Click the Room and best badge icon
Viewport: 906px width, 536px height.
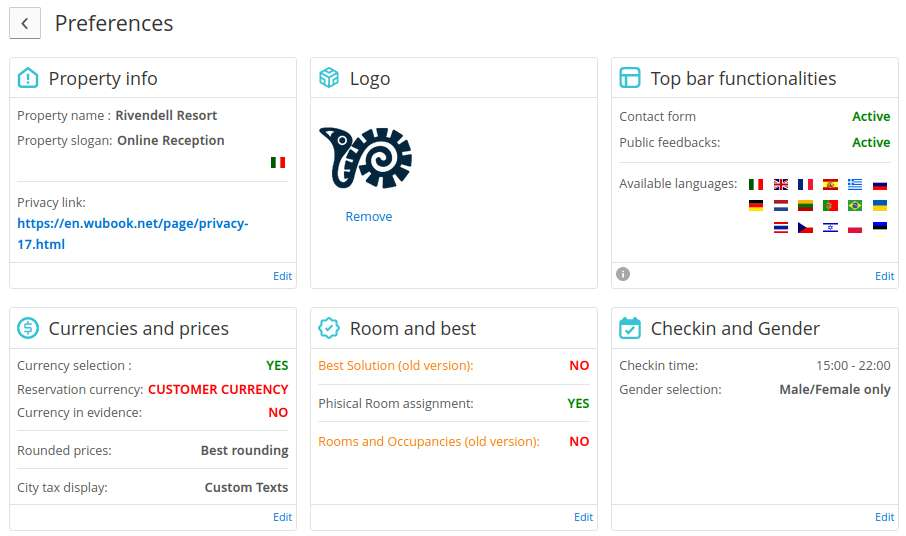[x=329, y=328]
